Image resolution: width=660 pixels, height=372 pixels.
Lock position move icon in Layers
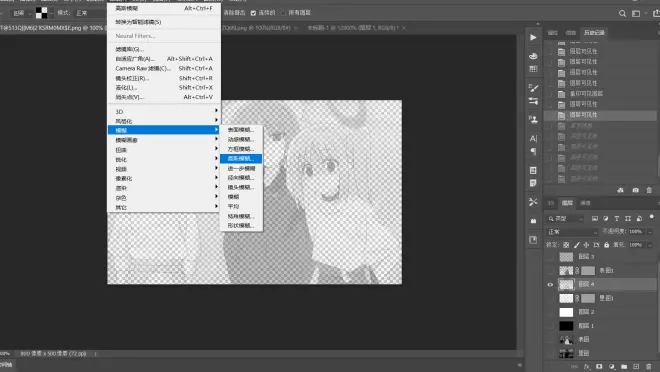click(586, 244)
